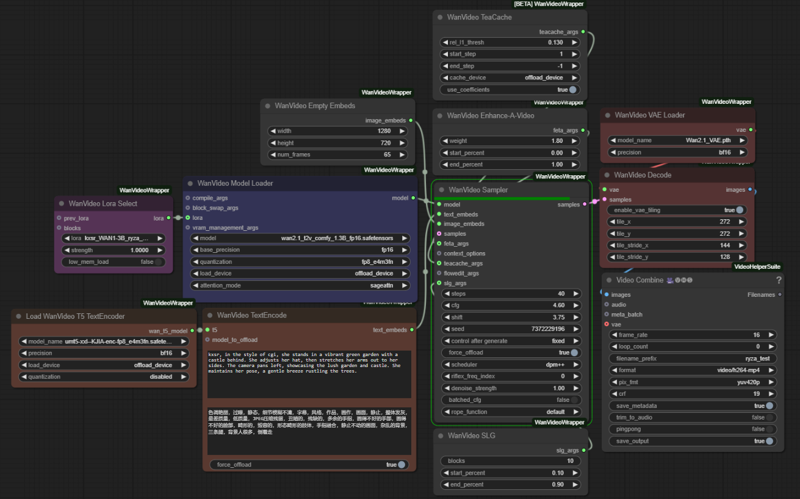This screenshot has height=499, width=800.
Task: Increase steps value with right arrow in Sampler
Action: click(581, 293)
